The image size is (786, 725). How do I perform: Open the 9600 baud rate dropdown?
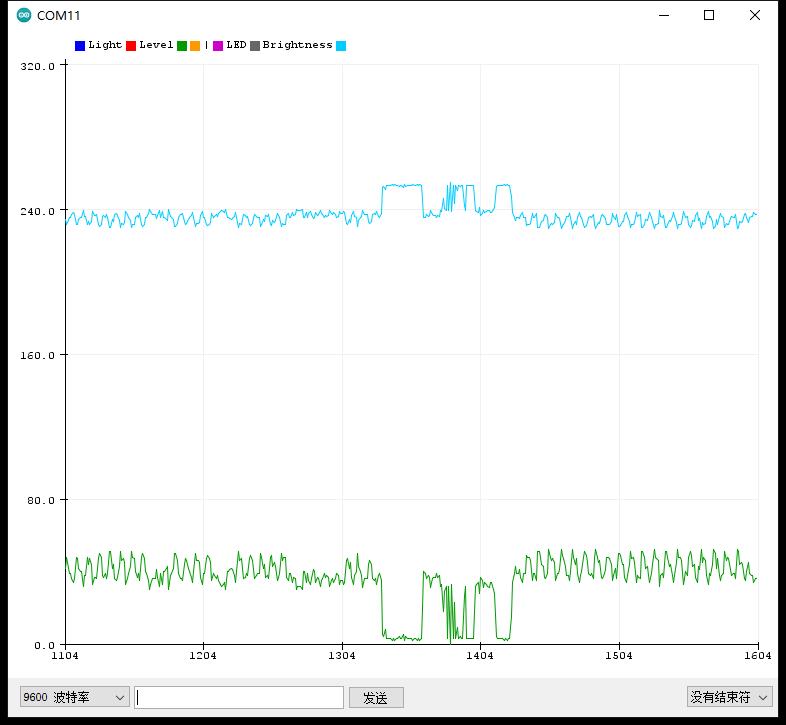coord(75,697)
